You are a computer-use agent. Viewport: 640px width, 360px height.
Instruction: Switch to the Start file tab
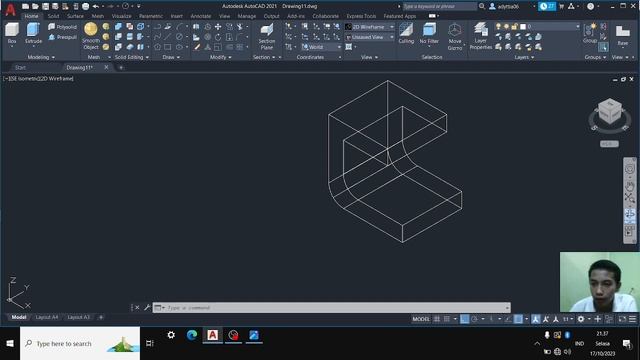click(20, 67)
